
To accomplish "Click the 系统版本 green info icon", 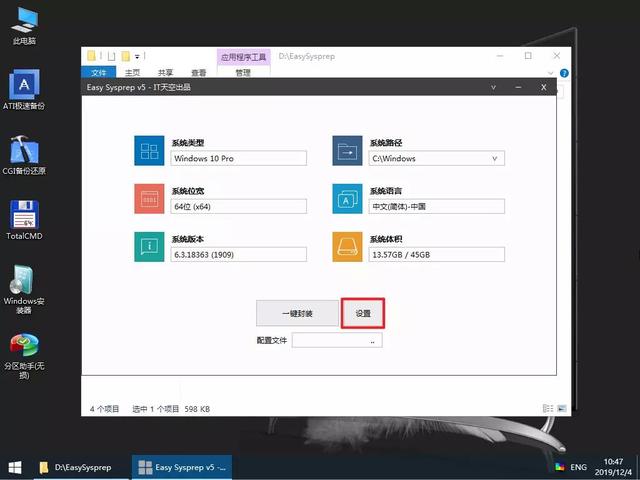I will tap(149, 247).
